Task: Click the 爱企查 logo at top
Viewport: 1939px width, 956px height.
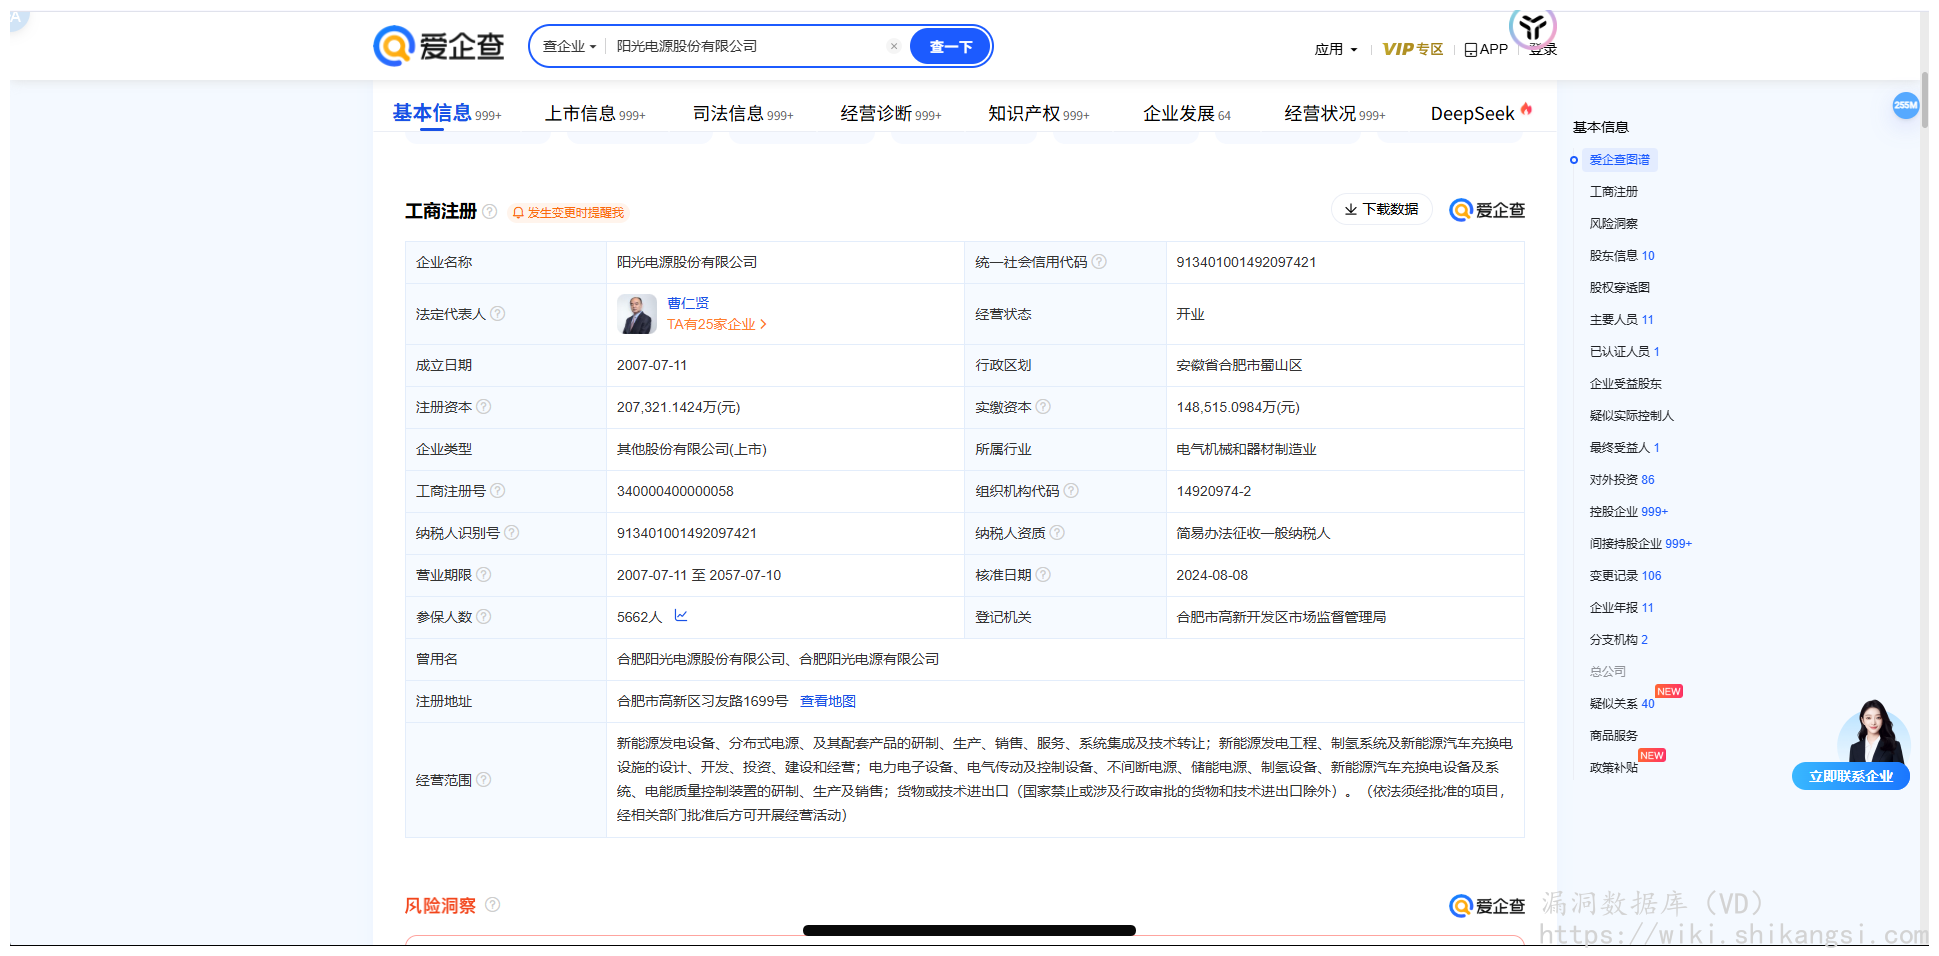Action: point(438,46)
